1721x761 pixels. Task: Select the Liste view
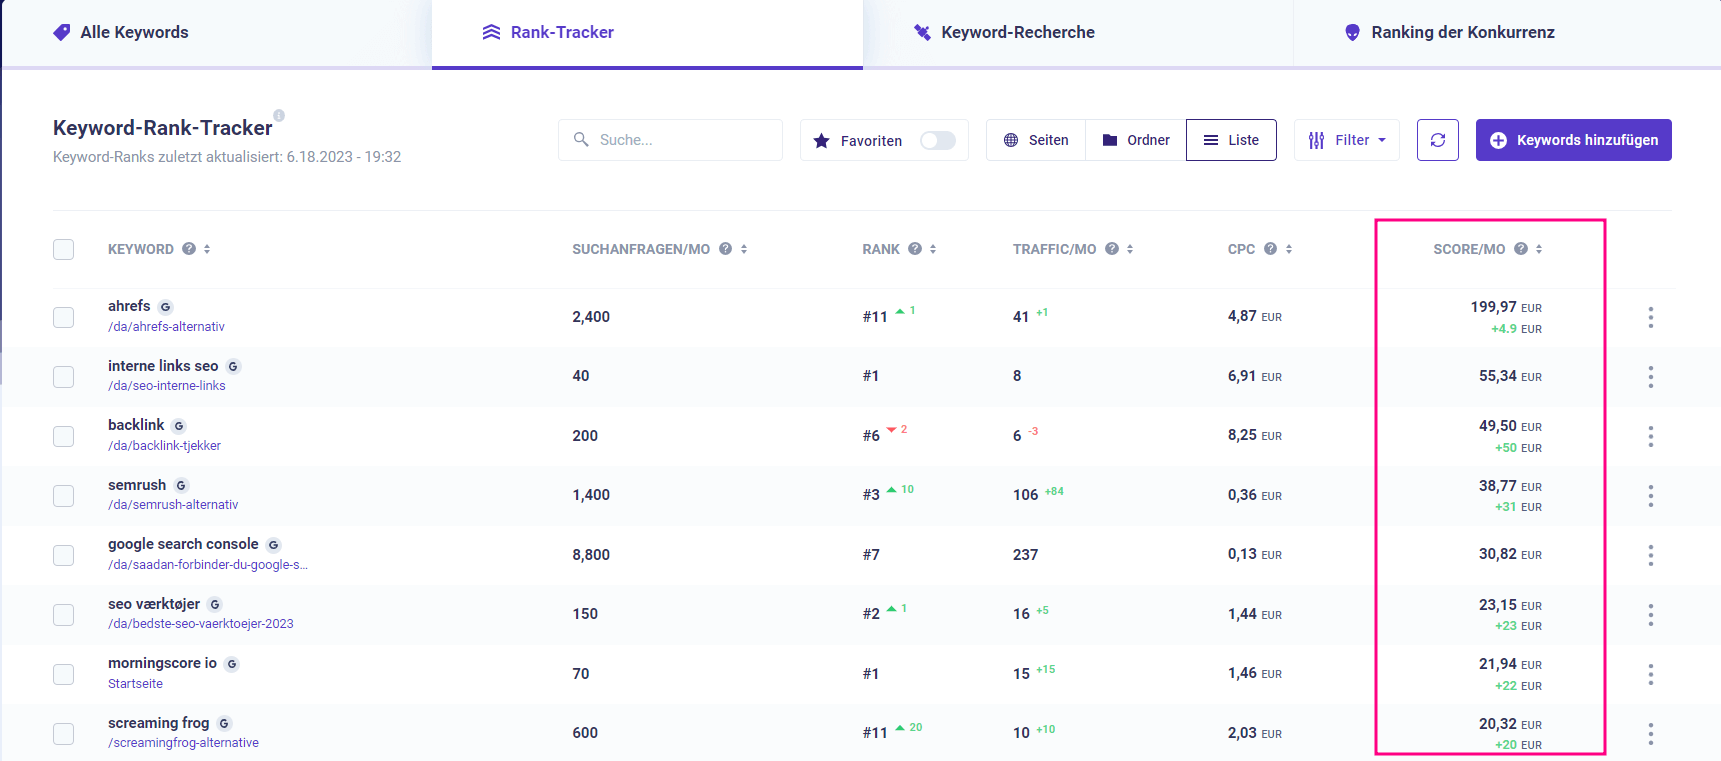[1231, 140]
